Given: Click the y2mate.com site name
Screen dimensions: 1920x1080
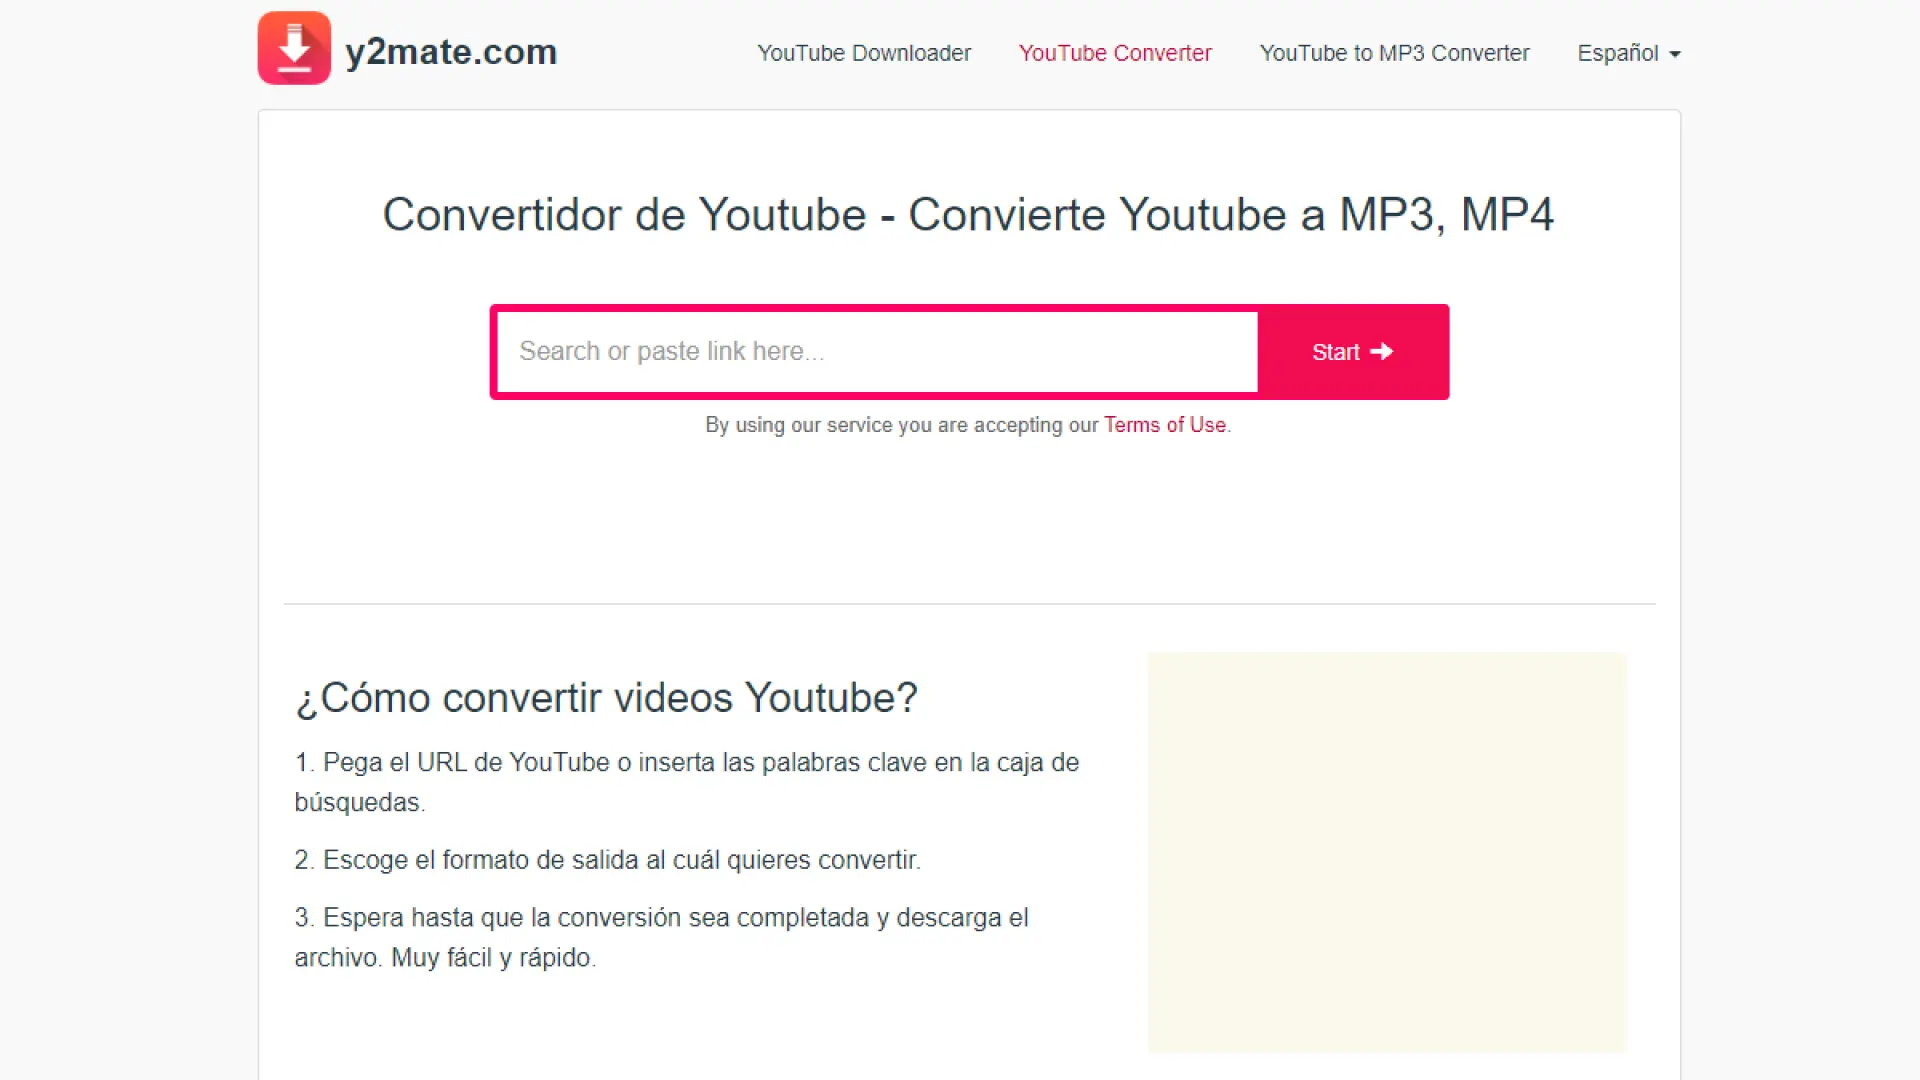Looking at the screenshot, I should (x=451, y=52).
